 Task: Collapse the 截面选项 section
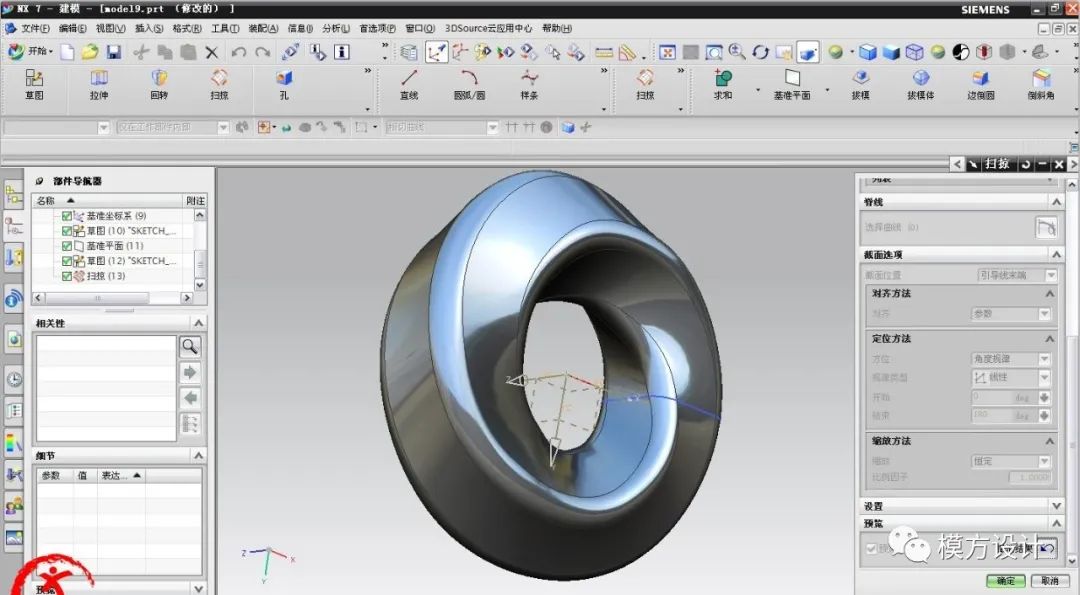pyautogui.click(x=1056, y=255)
